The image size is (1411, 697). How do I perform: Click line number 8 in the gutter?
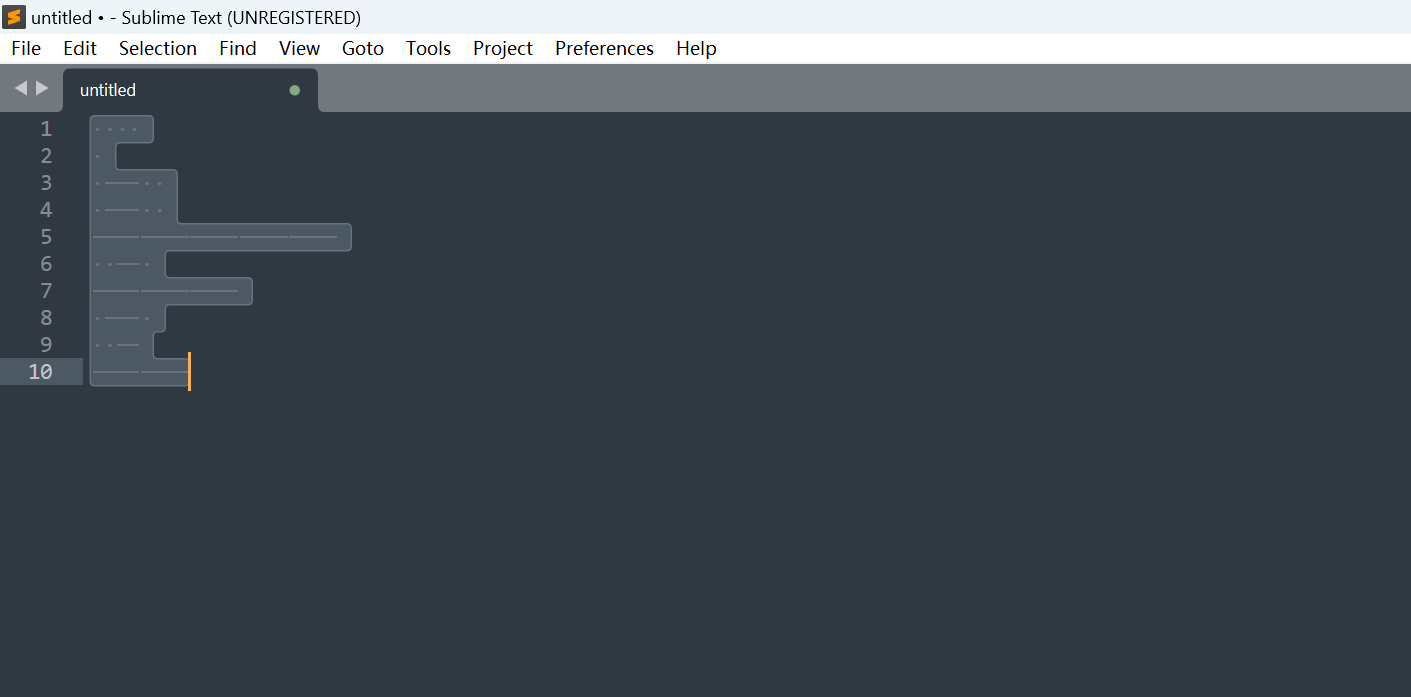coord(46,318)
